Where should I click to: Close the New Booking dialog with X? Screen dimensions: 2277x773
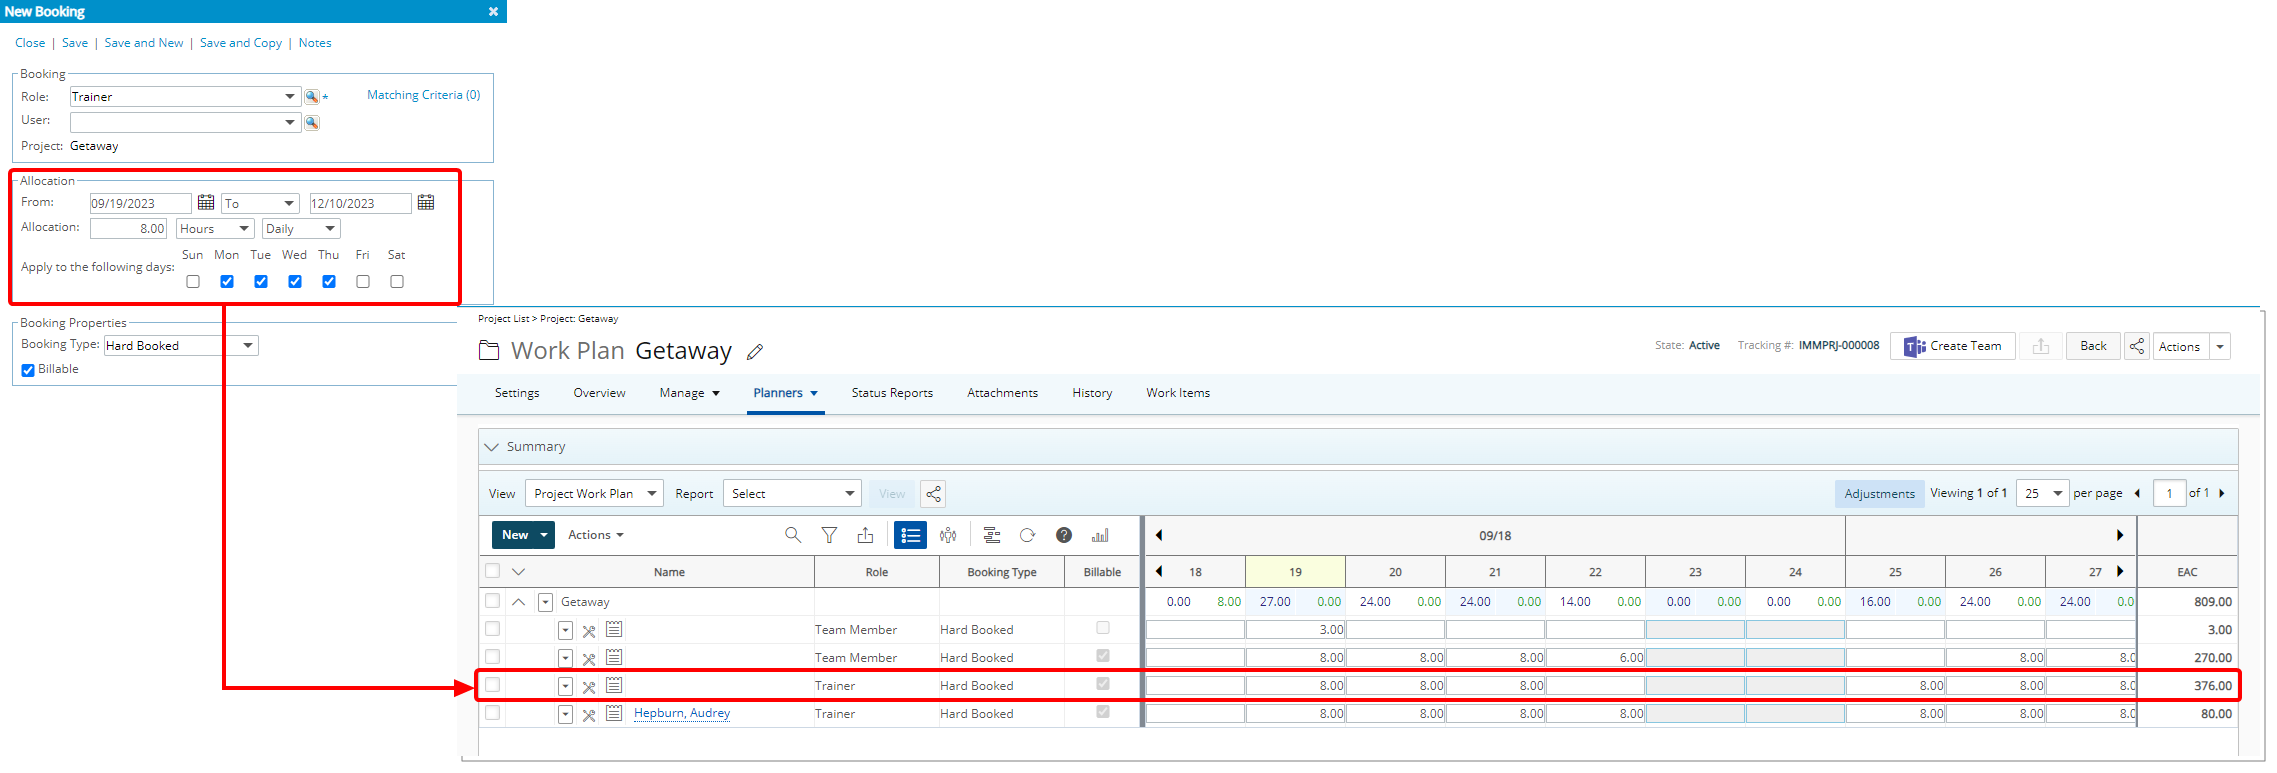point(493,11)
